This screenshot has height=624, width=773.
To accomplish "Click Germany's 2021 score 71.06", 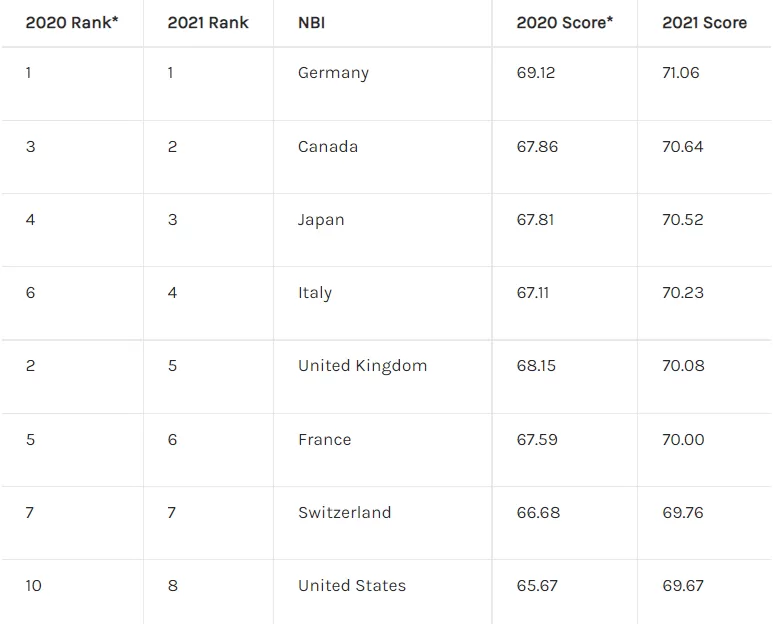I will [x=681, y=73].
